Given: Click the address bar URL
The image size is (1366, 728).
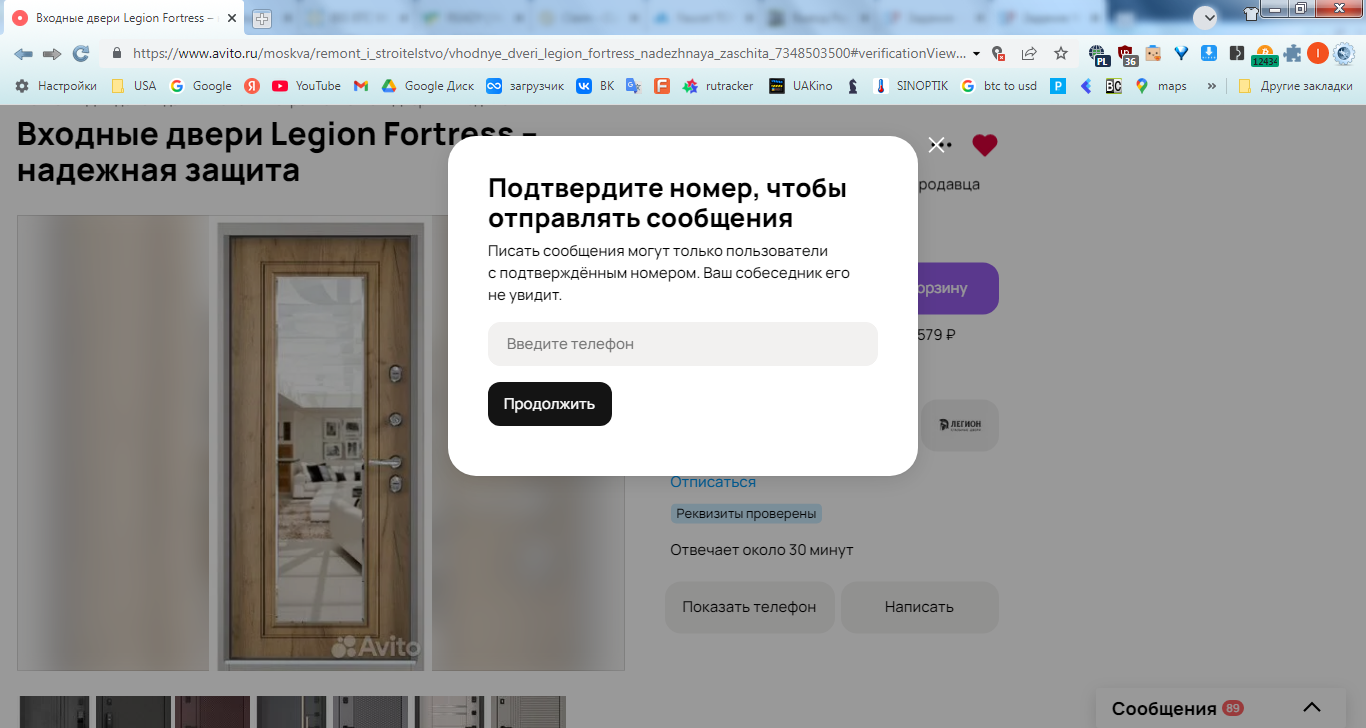Looking at the screenshot, I should pyautogui.click(x=549, y=54).
